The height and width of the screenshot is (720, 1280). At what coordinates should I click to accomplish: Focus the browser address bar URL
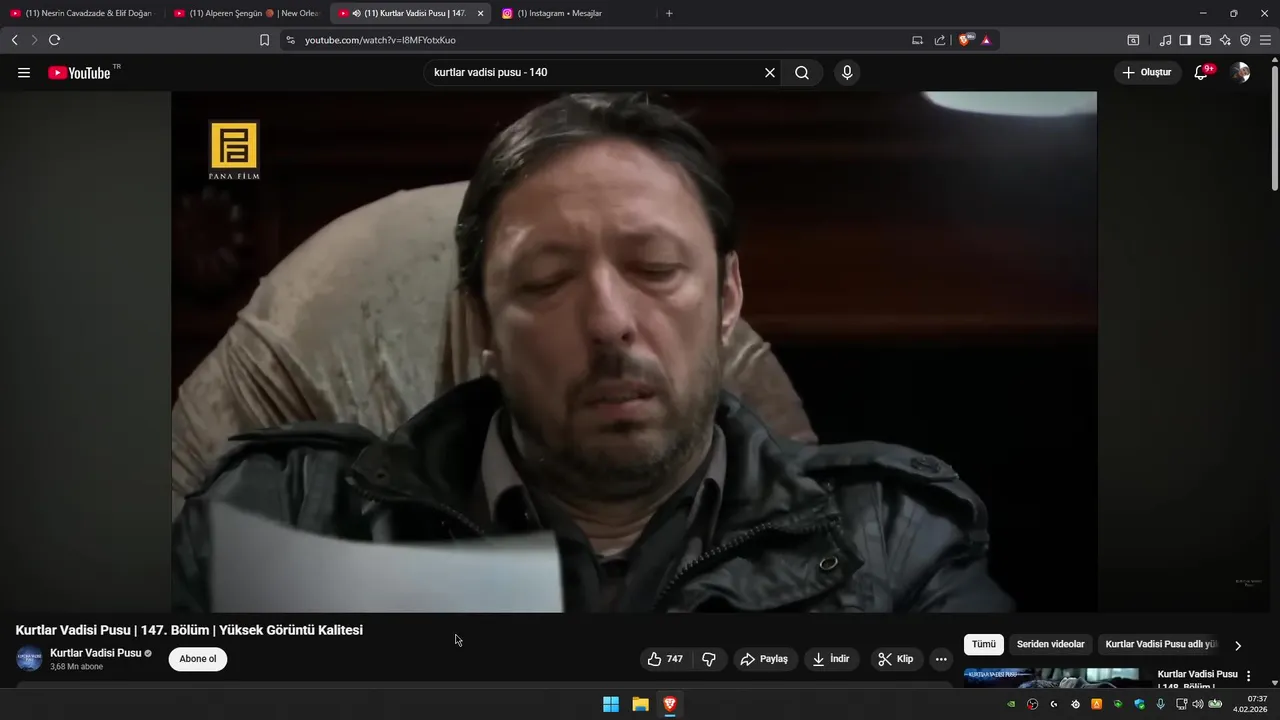pos(380,40)
